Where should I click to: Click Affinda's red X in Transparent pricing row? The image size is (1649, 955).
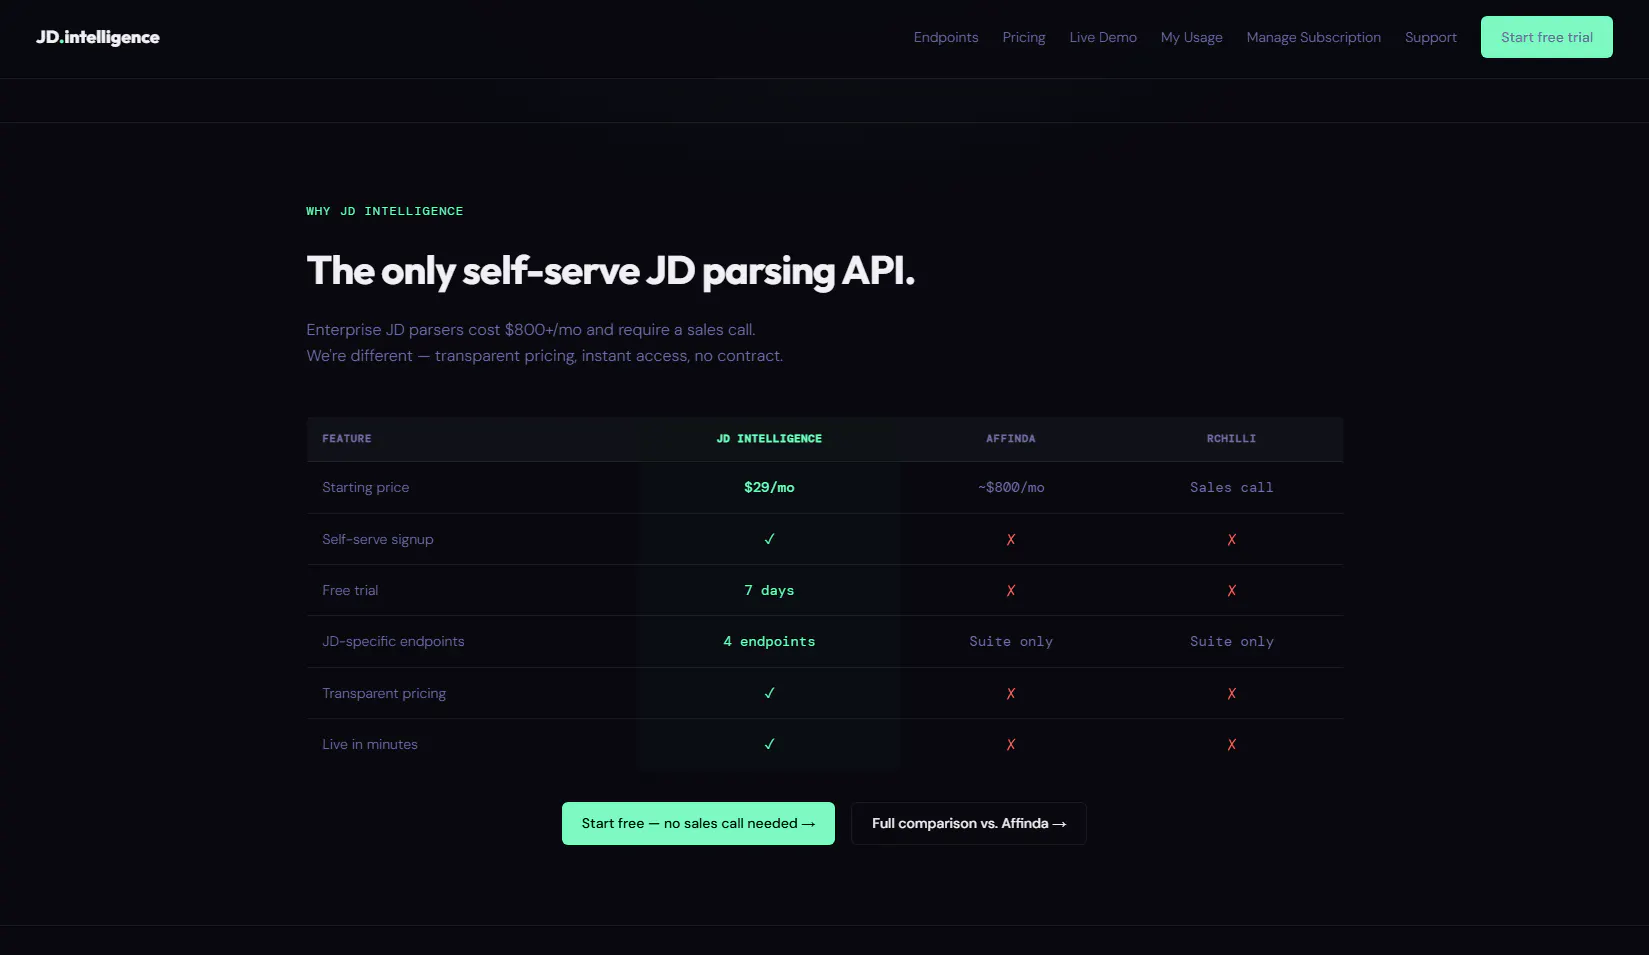pos(1011,693)
